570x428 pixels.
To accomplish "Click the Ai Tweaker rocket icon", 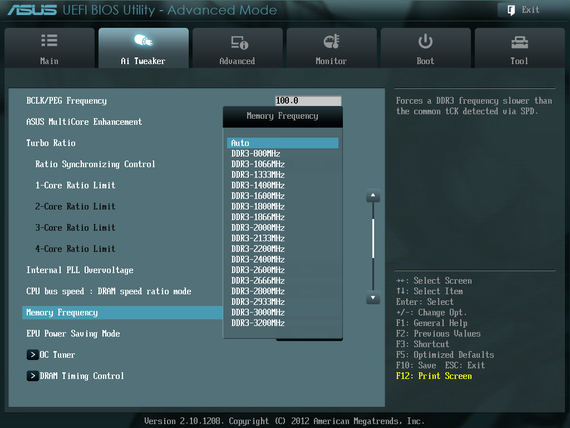I will (143, 40).
